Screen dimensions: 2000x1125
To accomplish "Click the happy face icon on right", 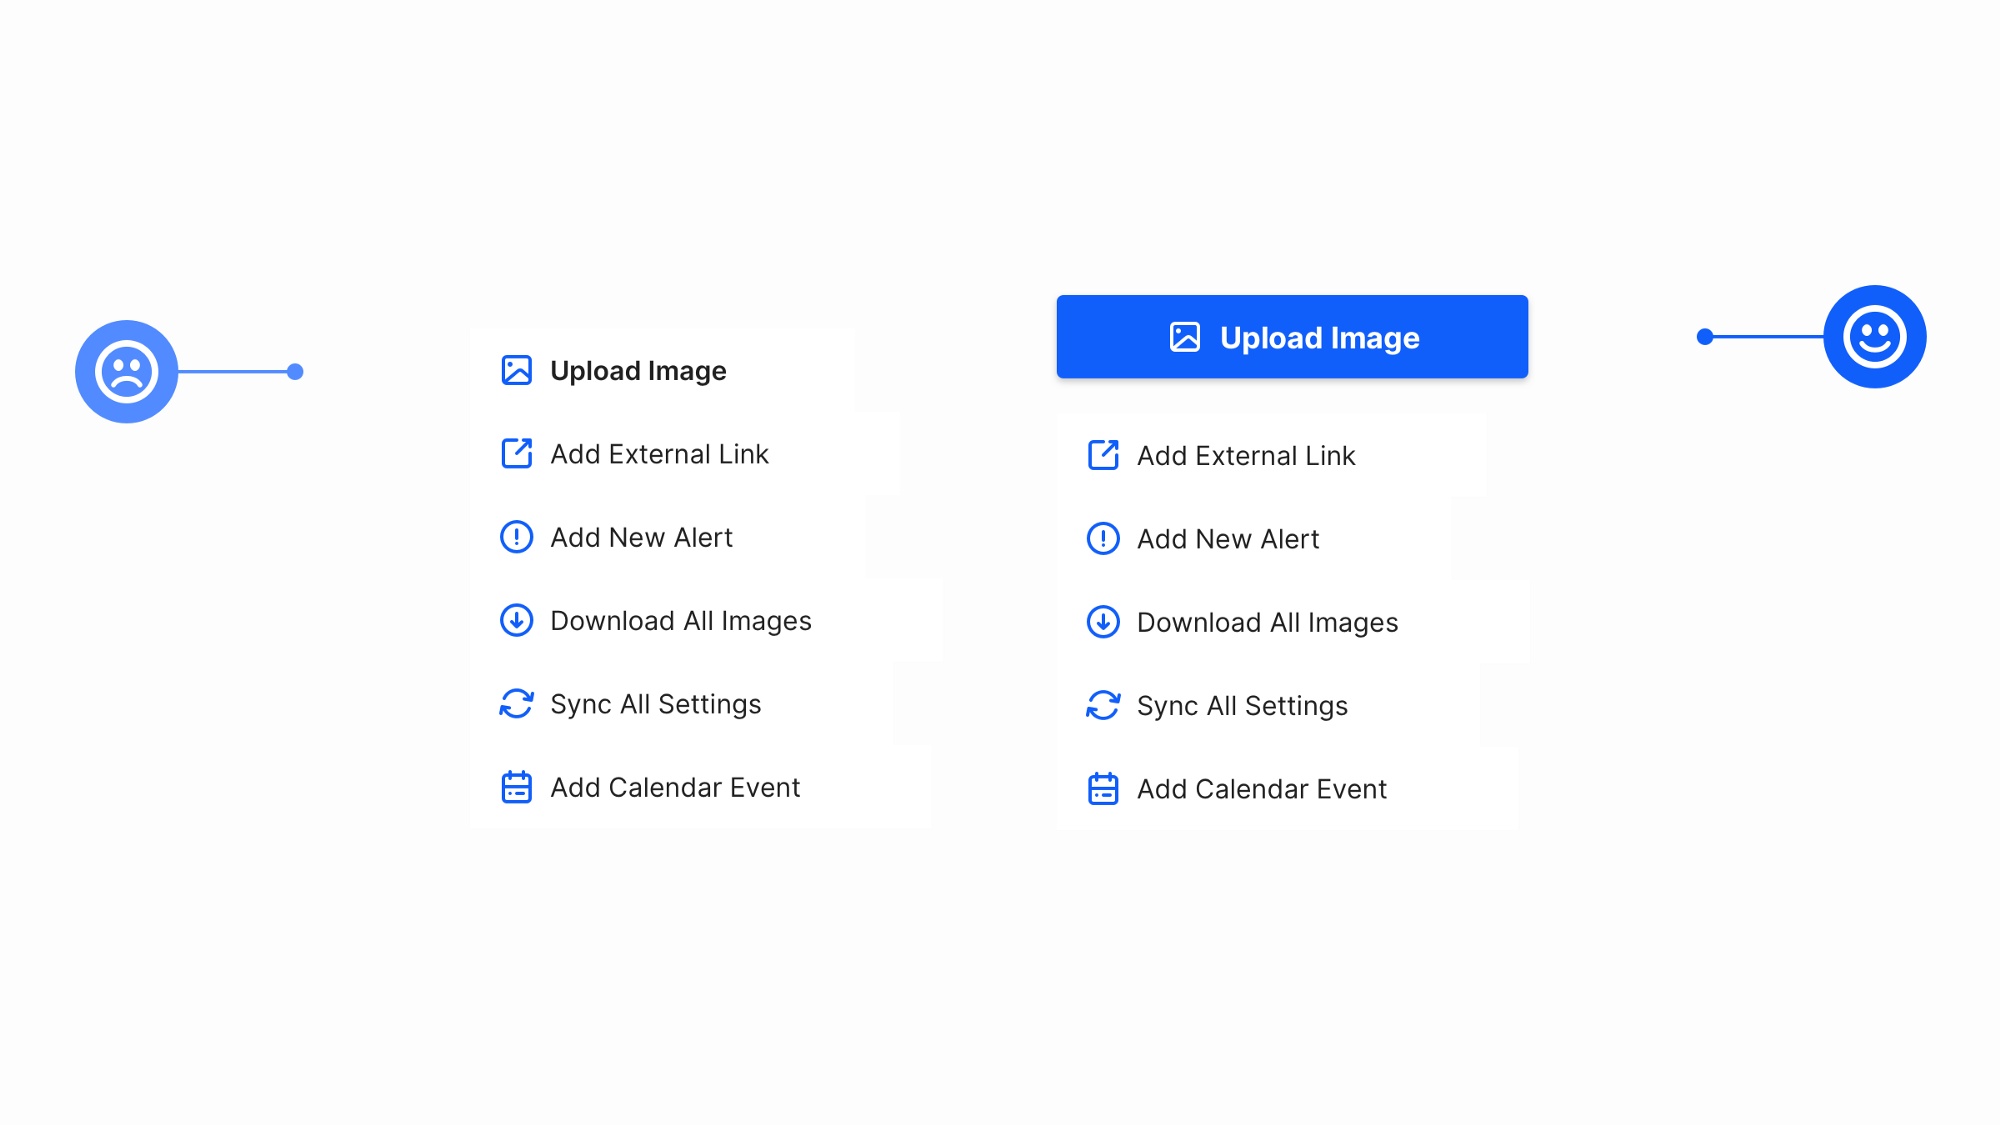I will click(x=1875, y=337).
